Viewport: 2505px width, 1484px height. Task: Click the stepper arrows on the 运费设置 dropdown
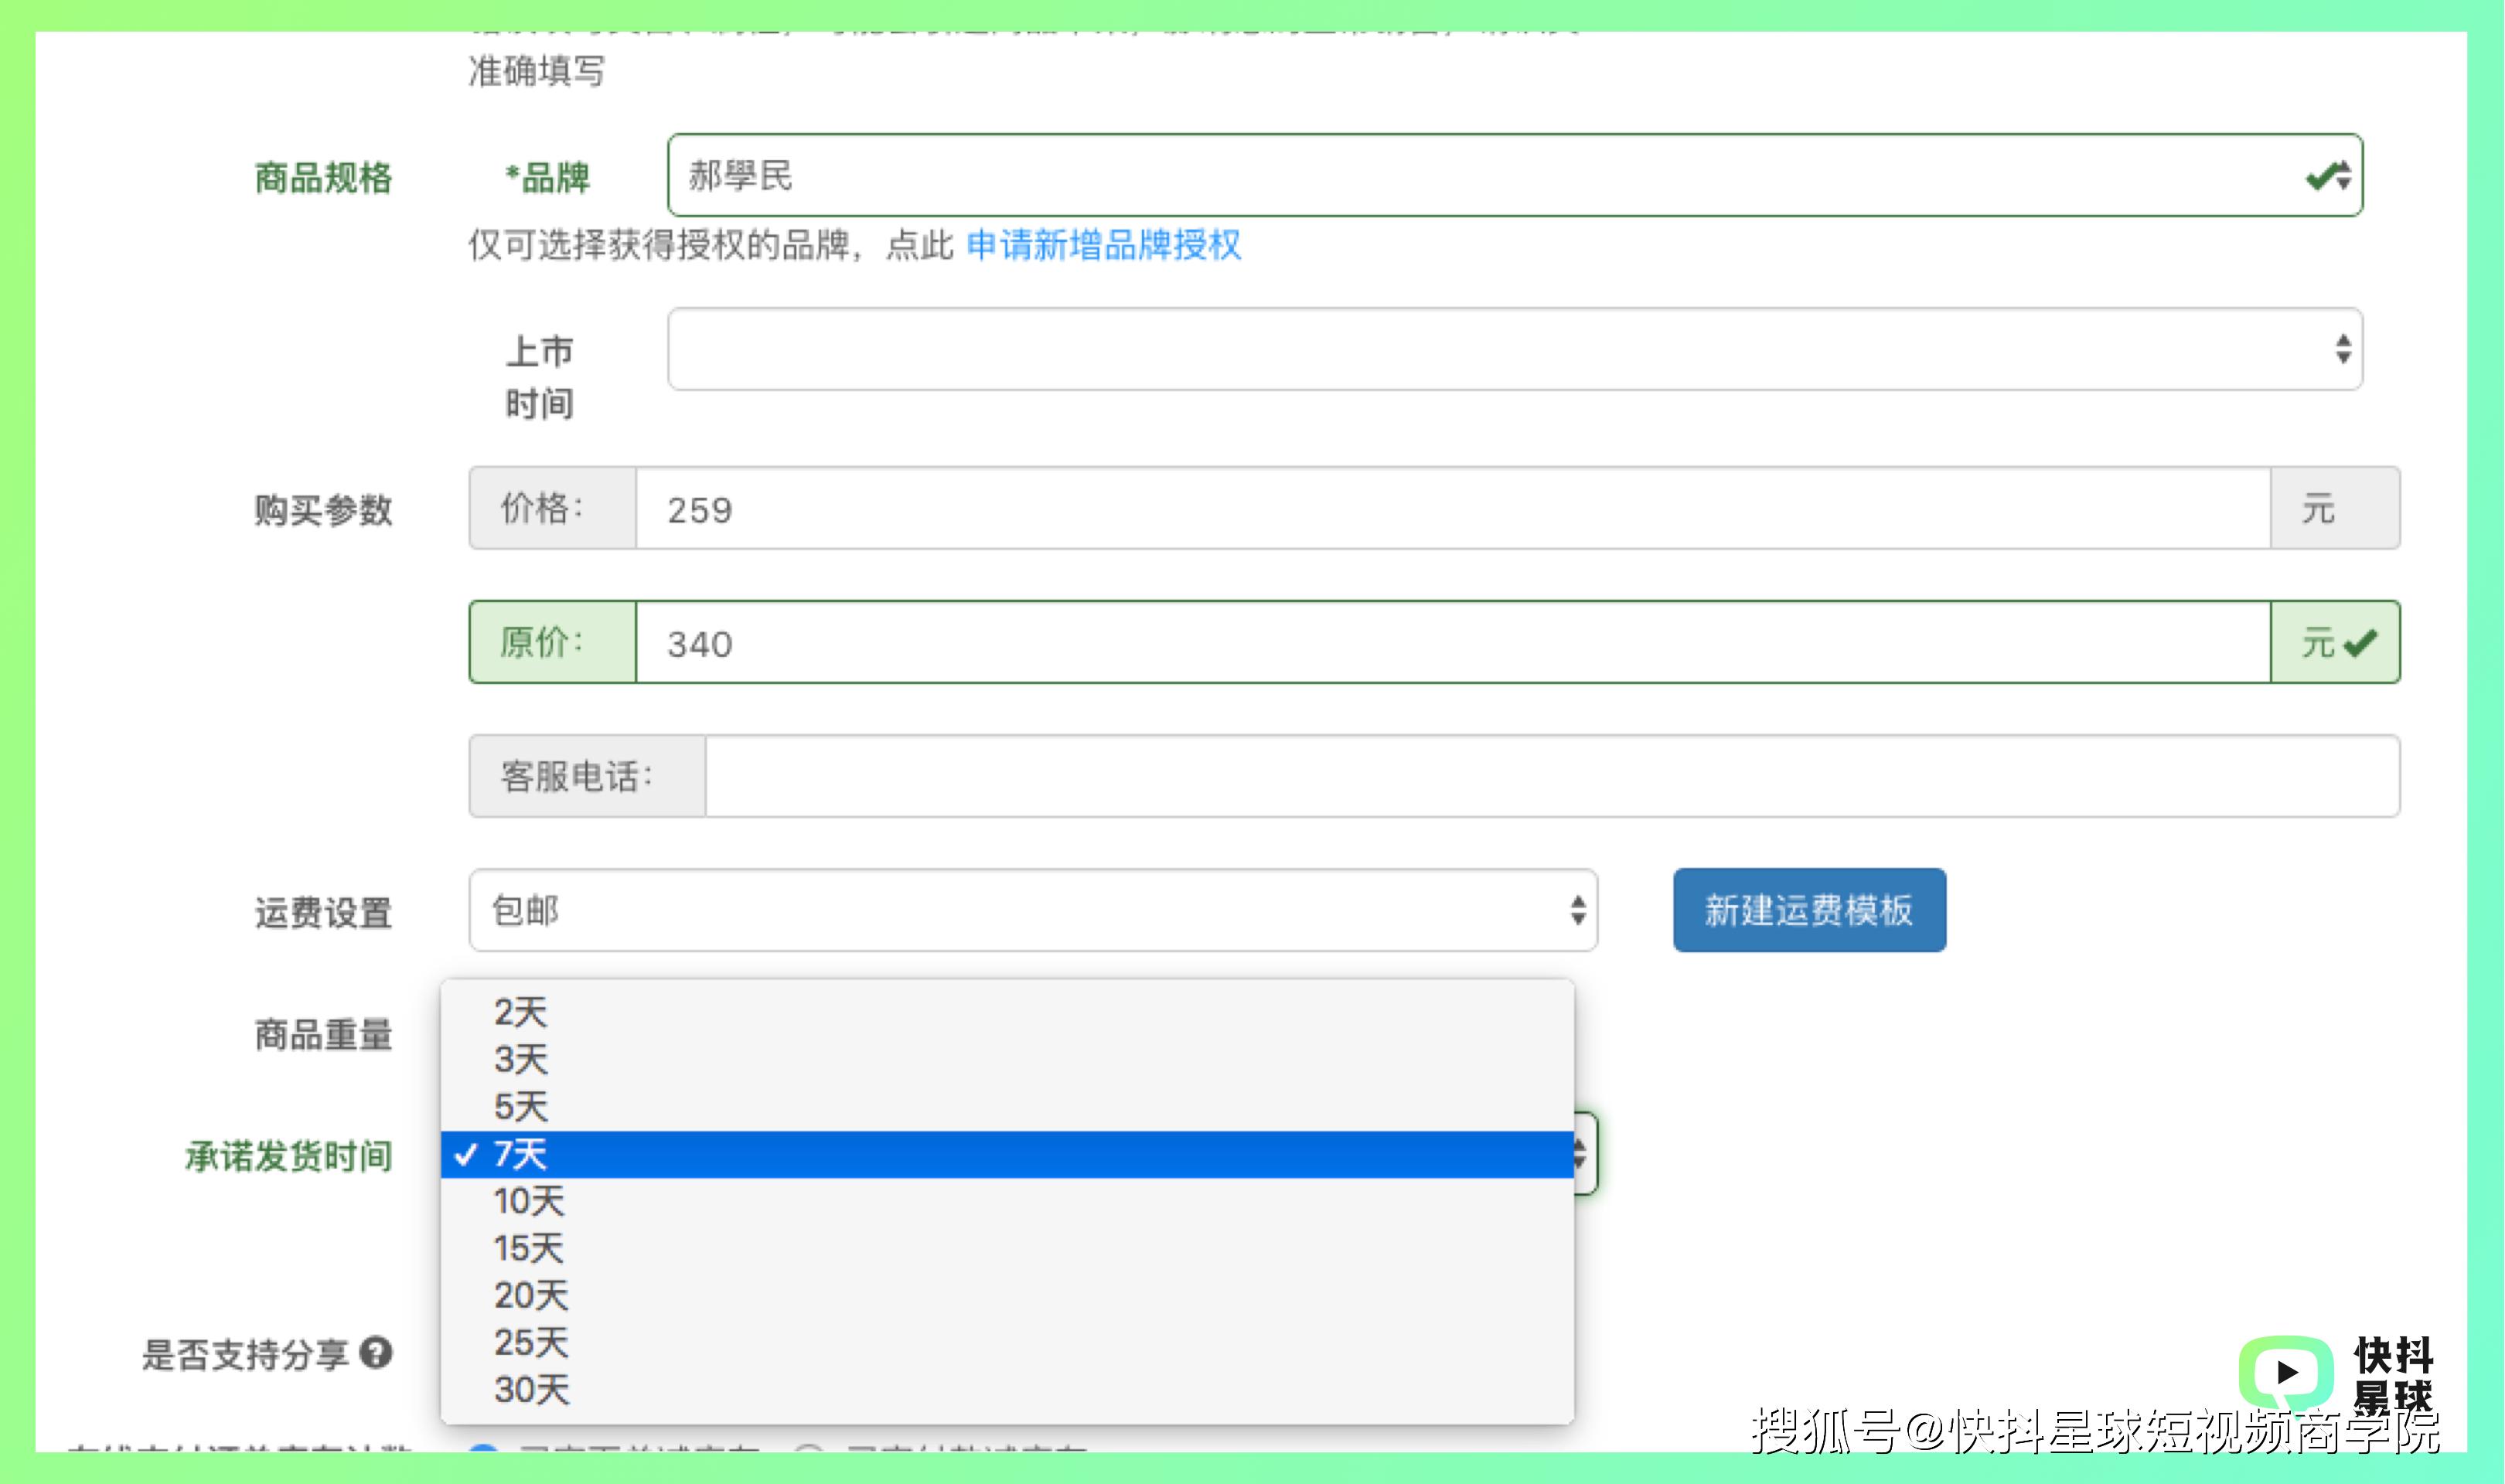click(1577, 911)
